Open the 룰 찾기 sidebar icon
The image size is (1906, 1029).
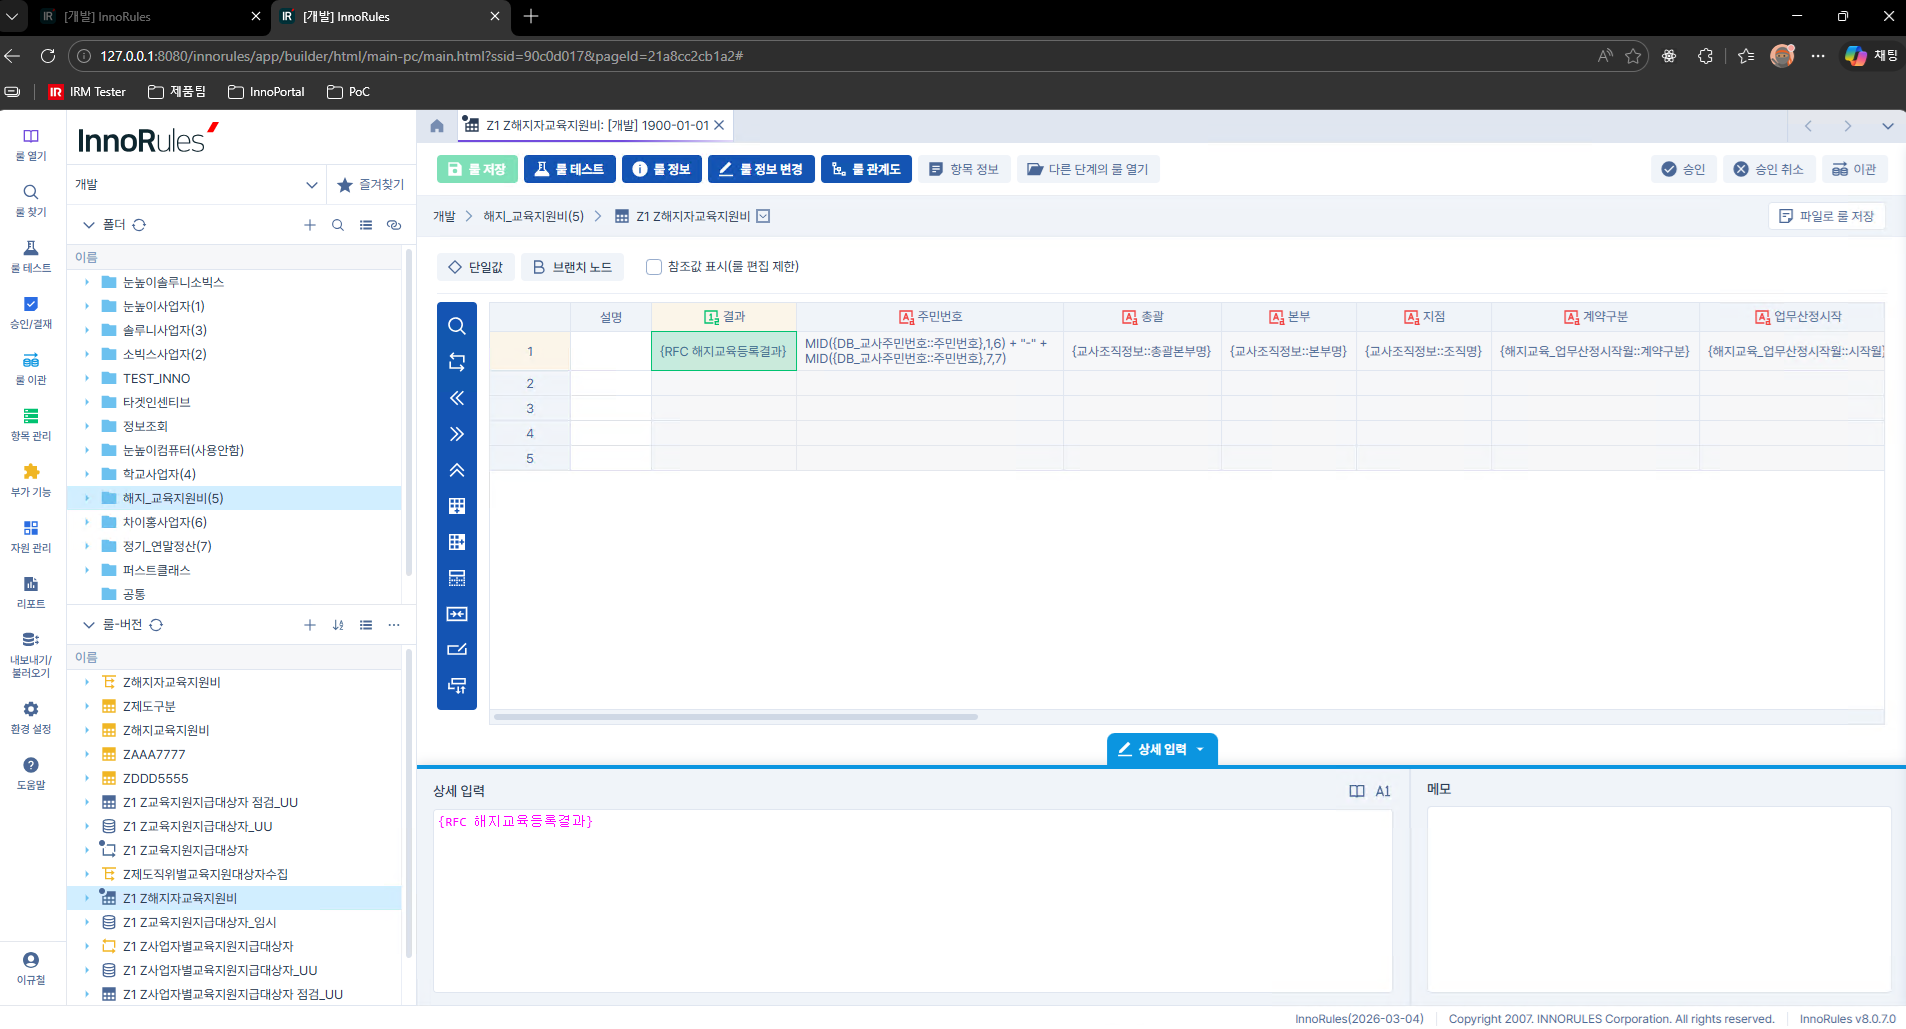(x=31, y=199)
